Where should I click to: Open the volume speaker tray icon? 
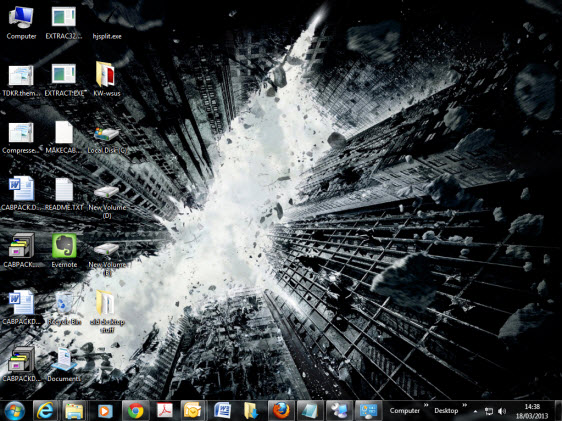[x=502, y=411]
